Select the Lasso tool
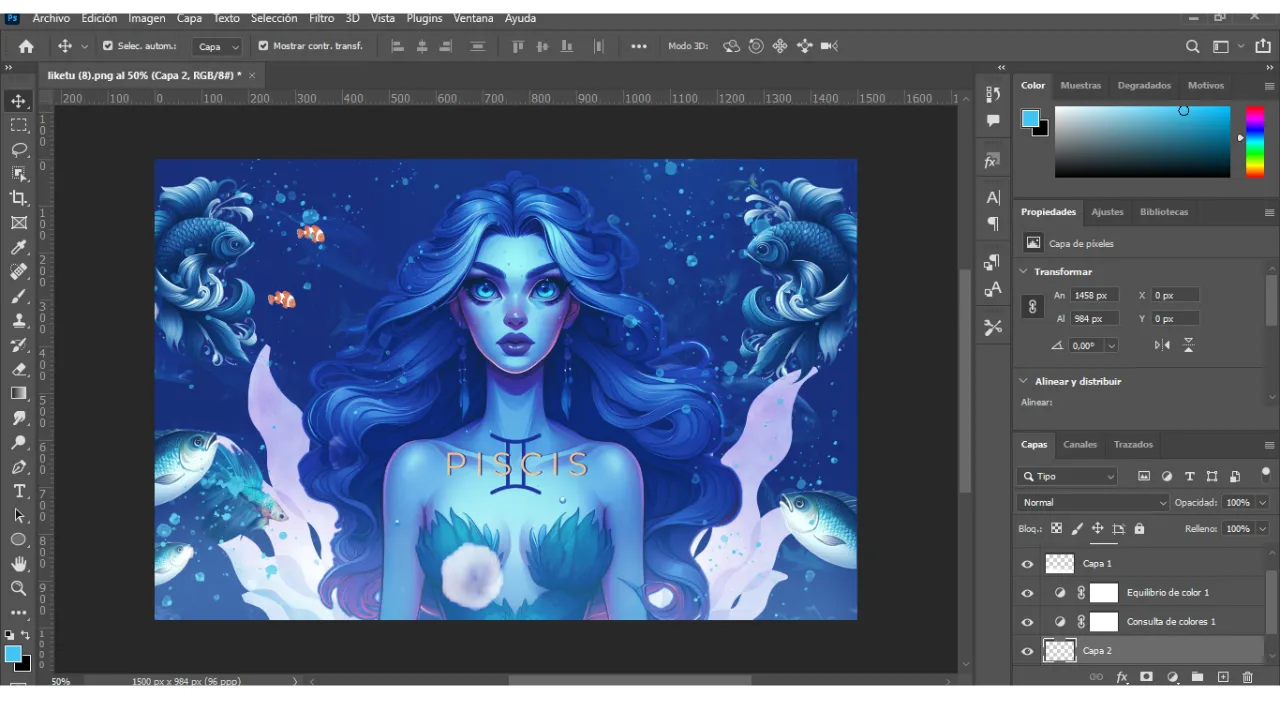This screenshot has width=1280, height=720. click(19, 150)
